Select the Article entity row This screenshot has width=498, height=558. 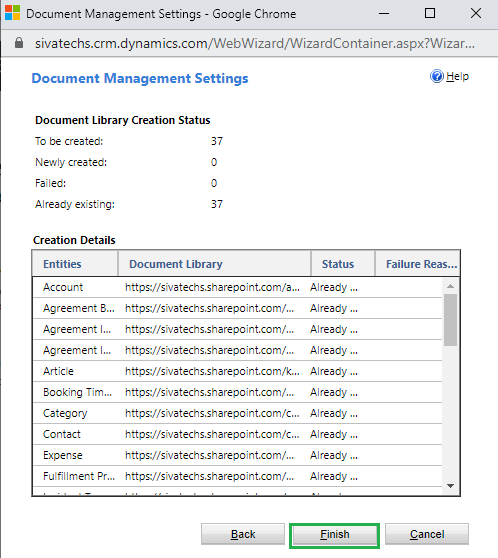click(x=237, y=371)
